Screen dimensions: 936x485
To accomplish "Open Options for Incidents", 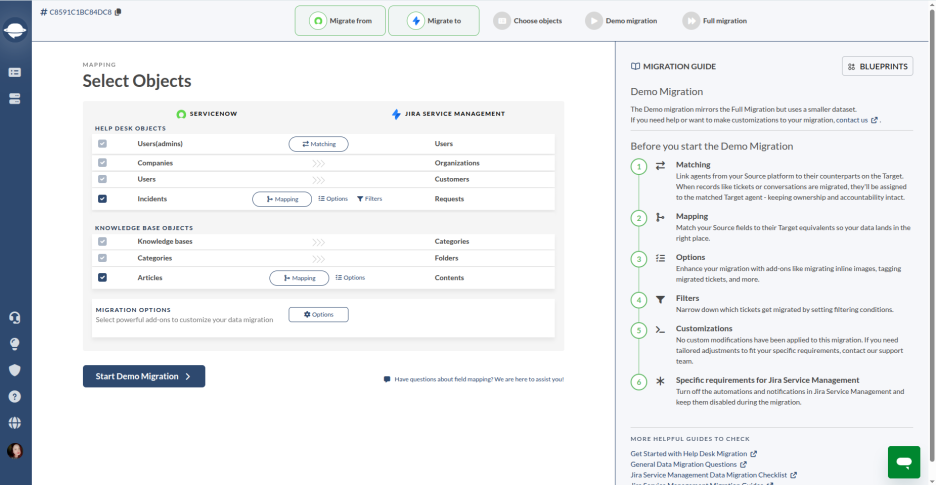I will (332, 199).
